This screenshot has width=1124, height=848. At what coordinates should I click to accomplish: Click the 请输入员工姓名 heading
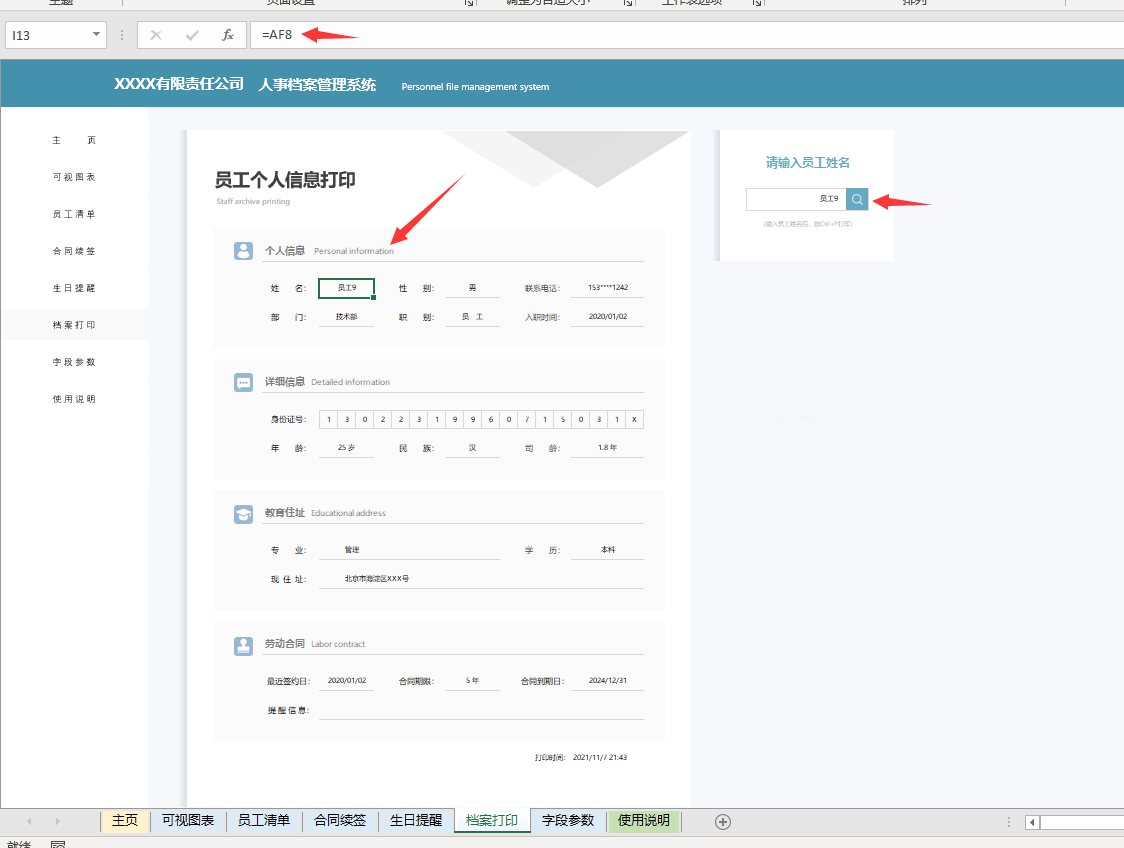(808, 163)
